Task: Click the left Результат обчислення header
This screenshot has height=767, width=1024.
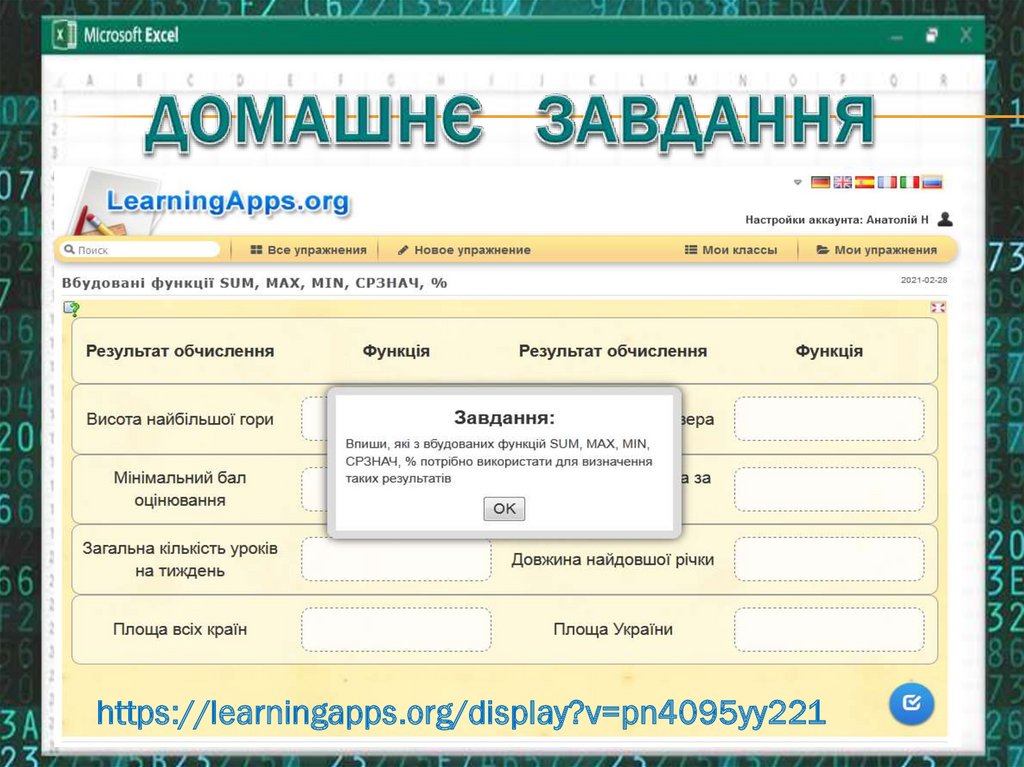Action: pos(180,351)
